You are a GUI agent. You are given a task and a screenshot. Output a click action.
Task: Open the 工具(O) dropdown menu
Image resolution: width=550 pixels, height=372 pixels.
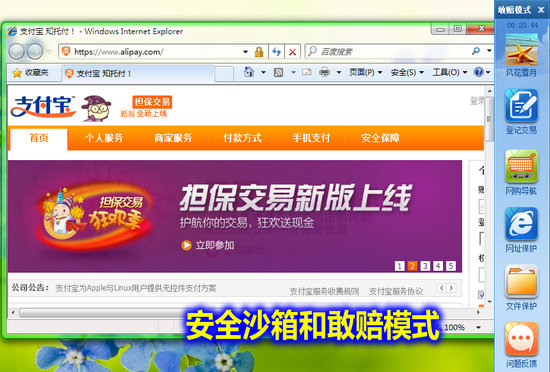coord(450,72)
